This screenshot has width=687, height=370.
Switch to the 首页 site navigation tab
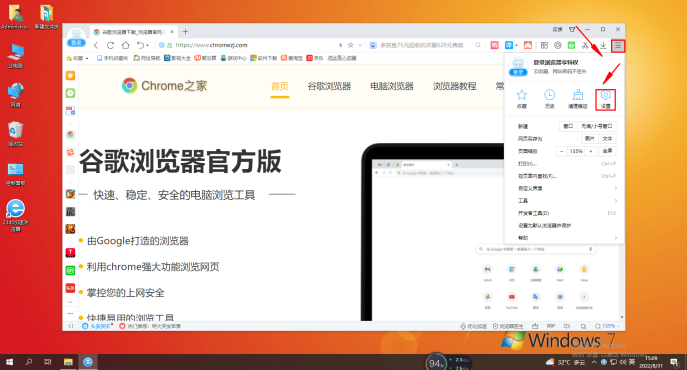click(x=280, y=86)
